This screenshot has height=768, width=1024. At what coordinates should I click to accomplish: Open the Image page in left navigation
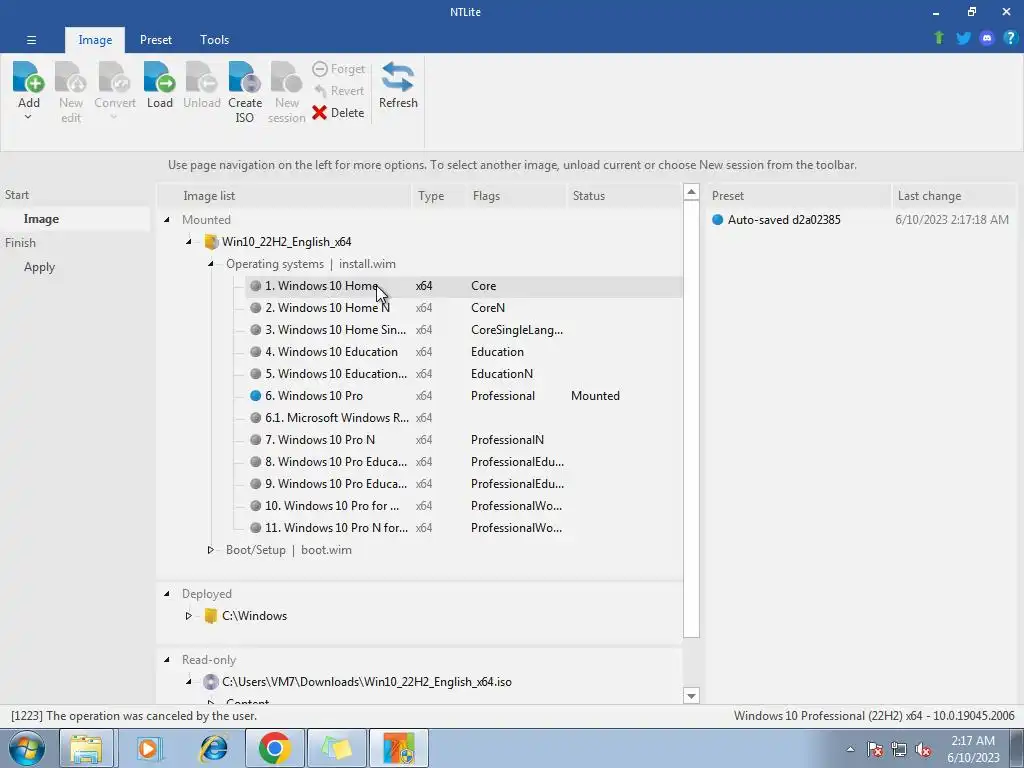tap(75, 219)
